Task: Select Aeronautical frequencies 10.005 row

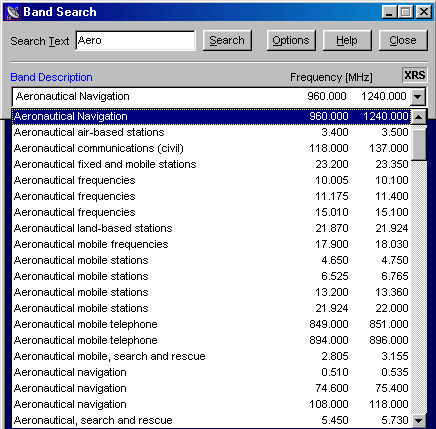Action: pyautogui.click(x=211, y=180)
